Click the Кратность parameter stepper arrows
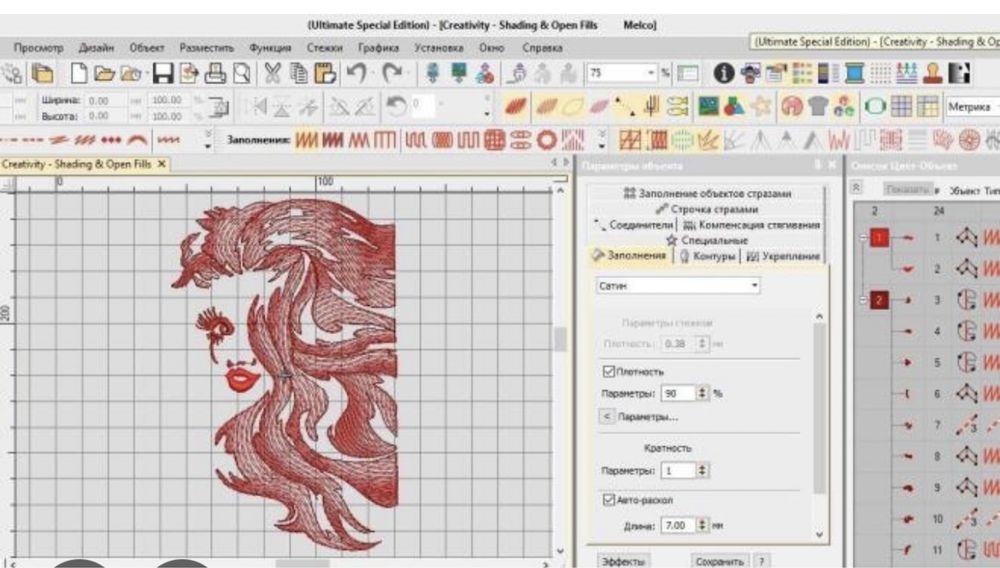The image size is (1000, 568). [x=702, y=470]
